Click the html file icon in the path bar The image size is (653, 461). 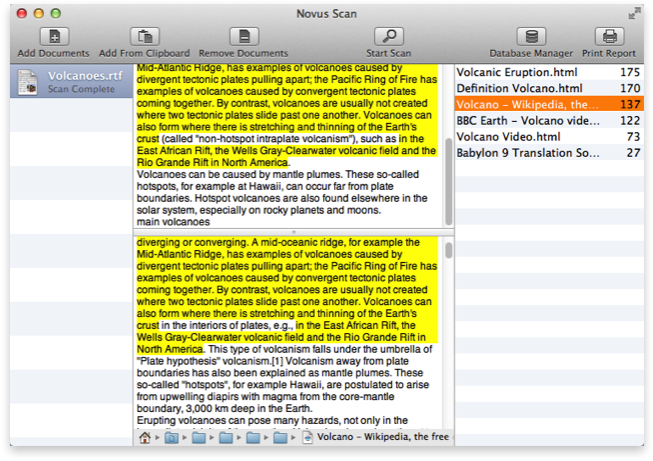[x=307, y=437]
